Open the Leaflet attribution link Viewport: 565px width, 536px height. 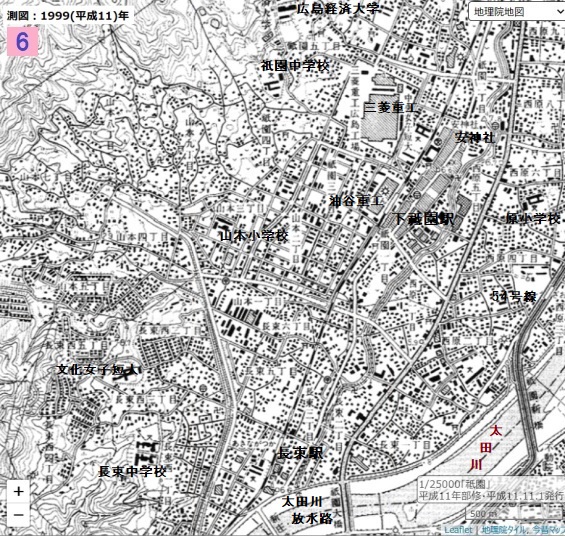click(458, 530)
